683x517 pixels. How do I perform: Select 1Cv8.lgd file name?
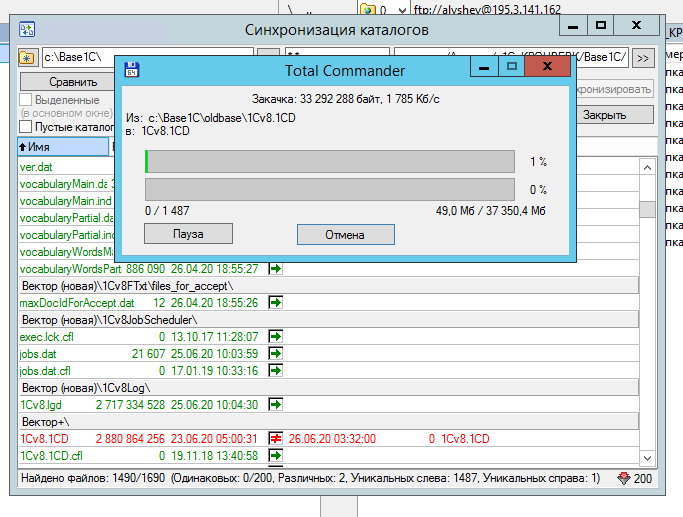[41, 405]
